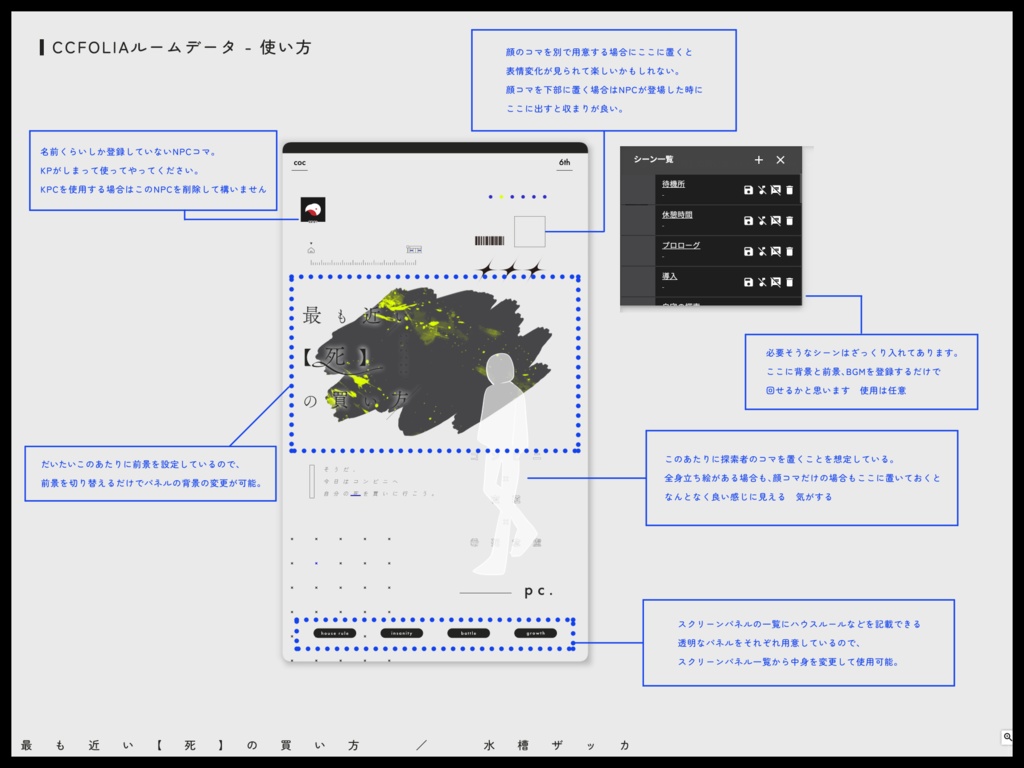Click the scissors icon on the 導入 scene
This screenshot has height=768, width=1024.
762,281
